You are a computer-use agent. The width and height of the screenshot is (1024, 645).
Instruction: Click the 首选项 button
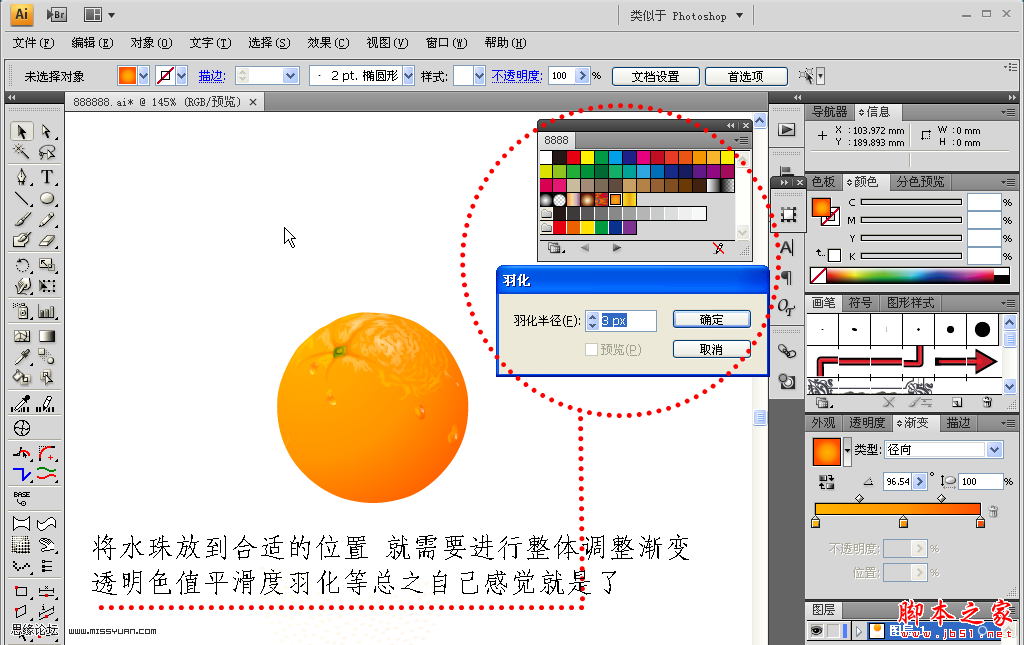coord(746,76)
